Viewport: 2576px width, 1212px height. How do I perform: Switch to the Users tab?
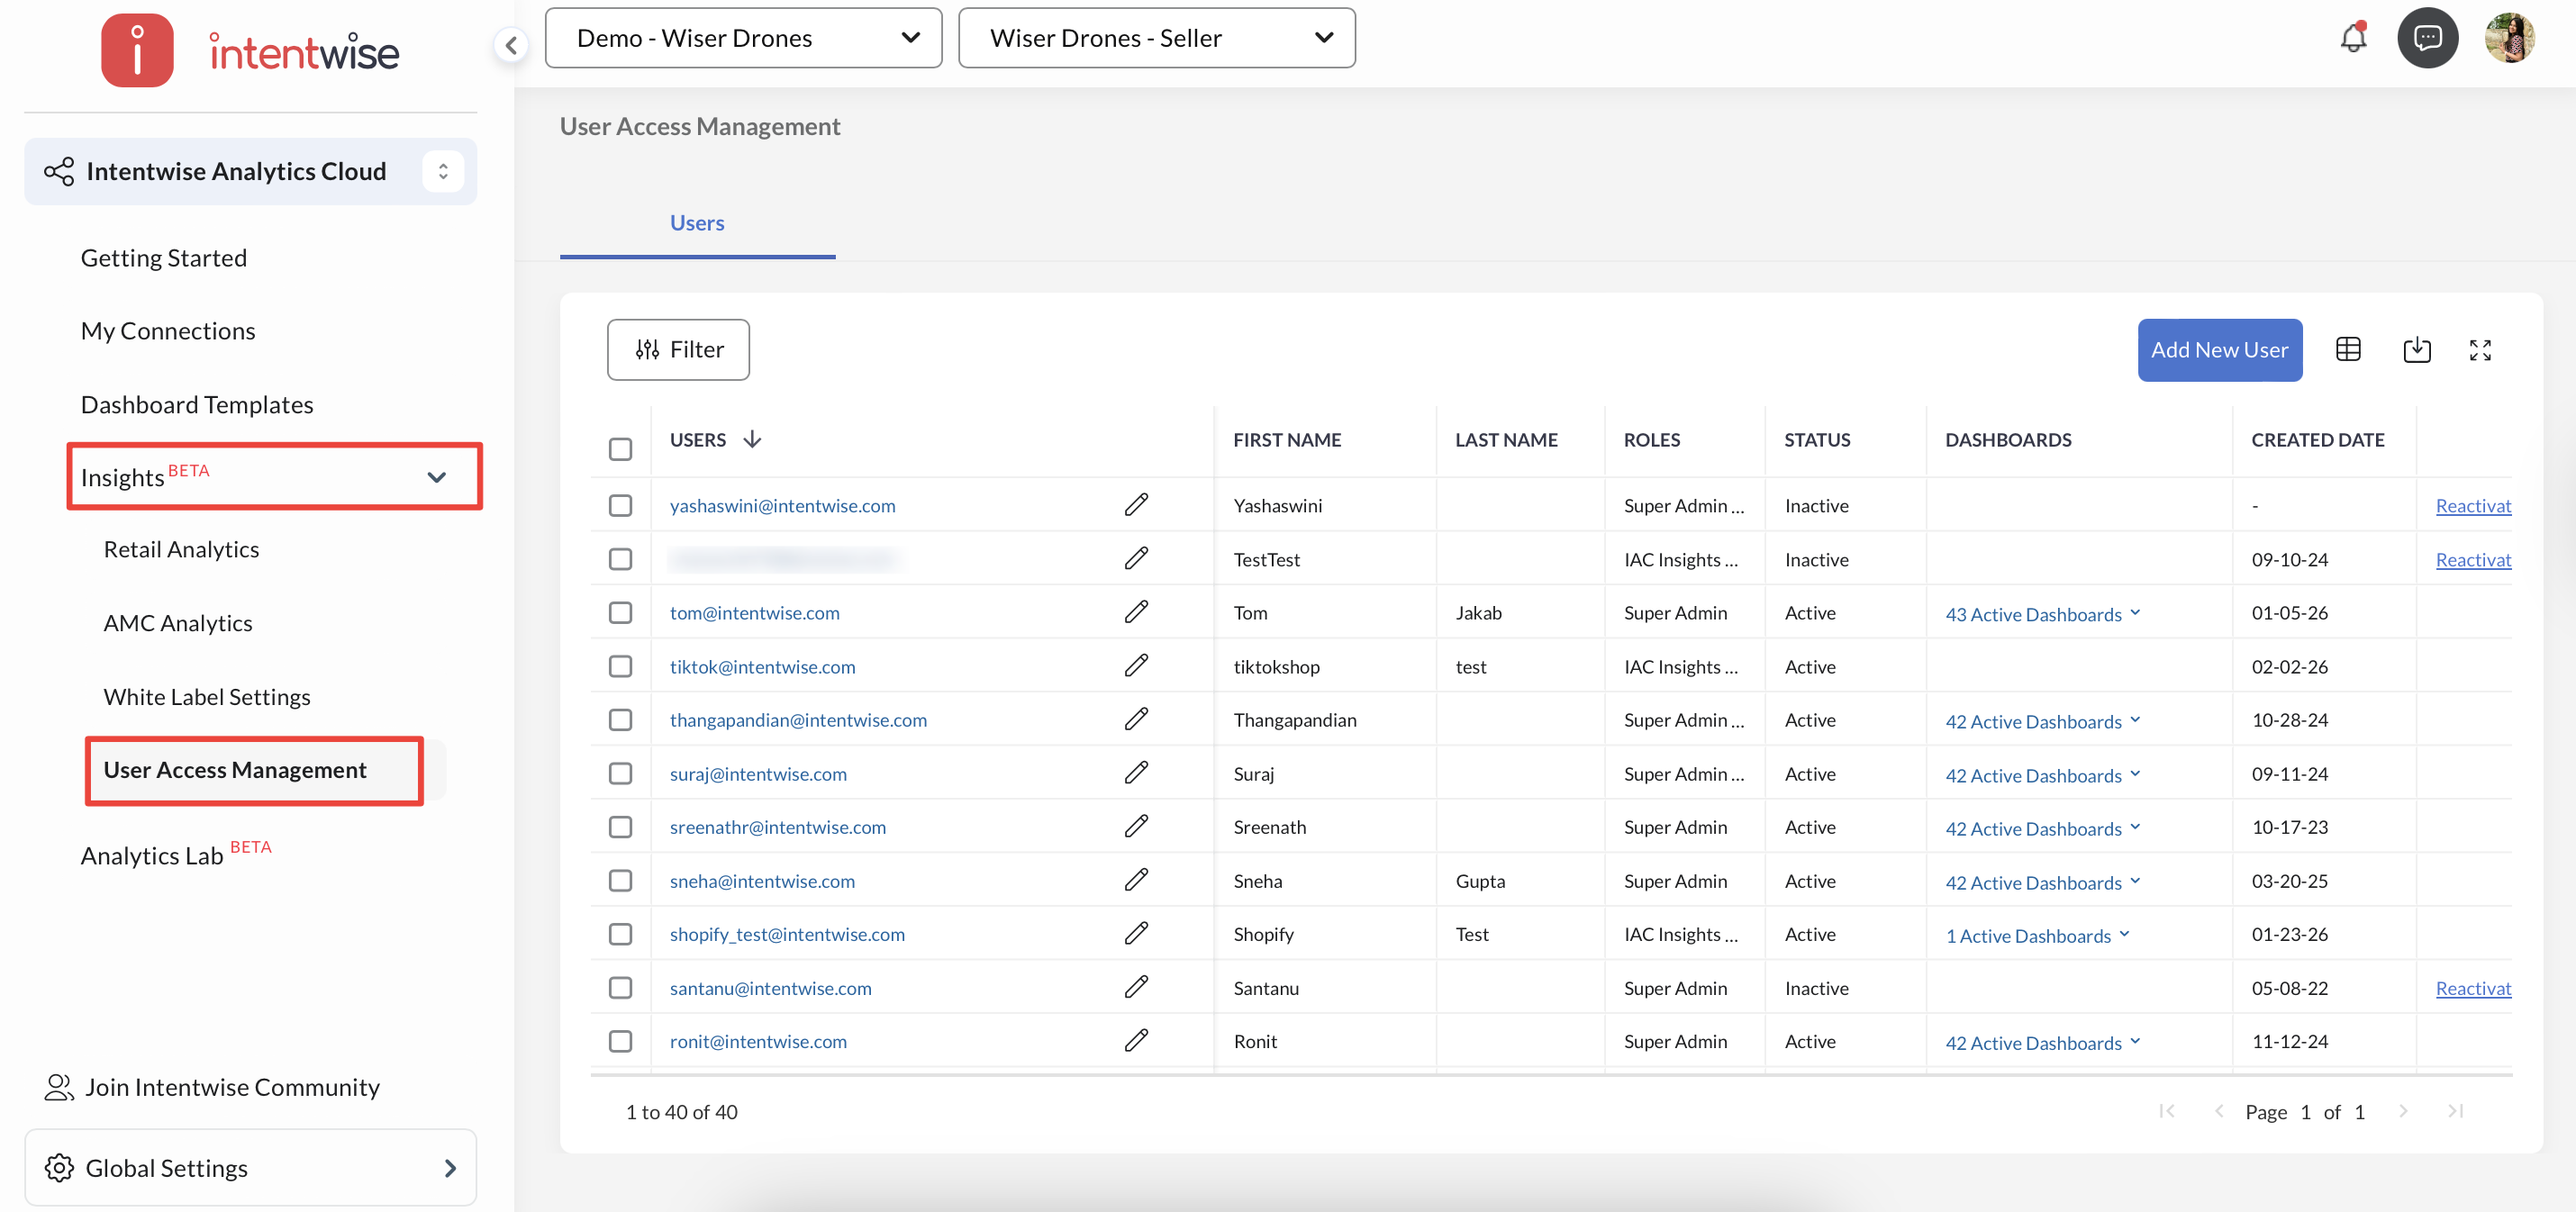coord(697,223)
